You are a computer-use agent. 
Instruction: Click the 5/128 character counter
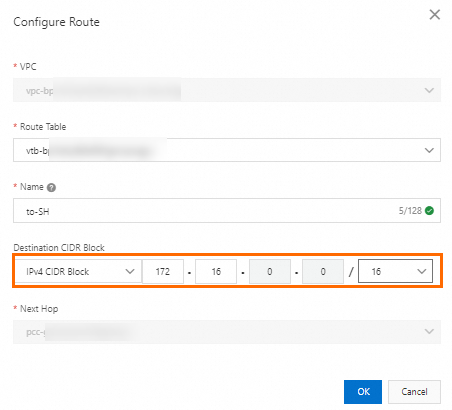[410, 211]
